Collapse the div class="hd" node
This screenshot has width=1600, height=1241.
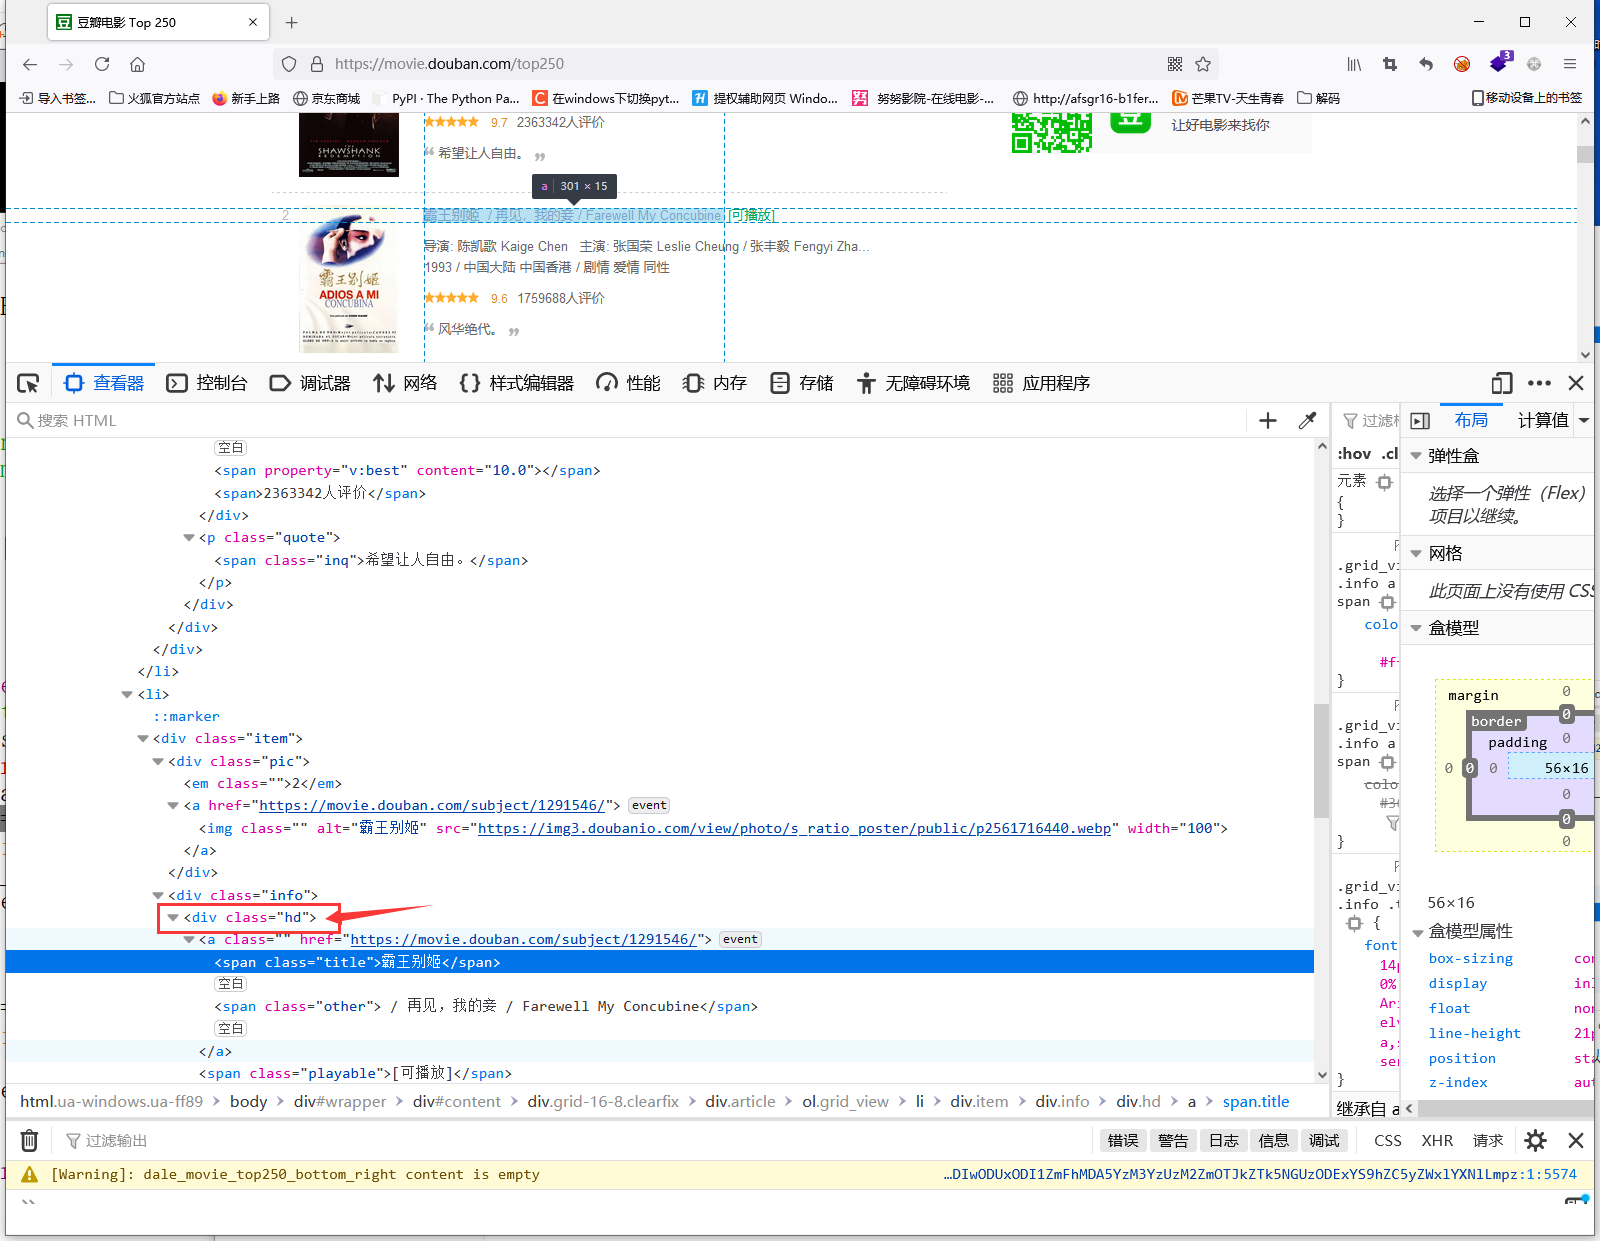click(174, 917)
